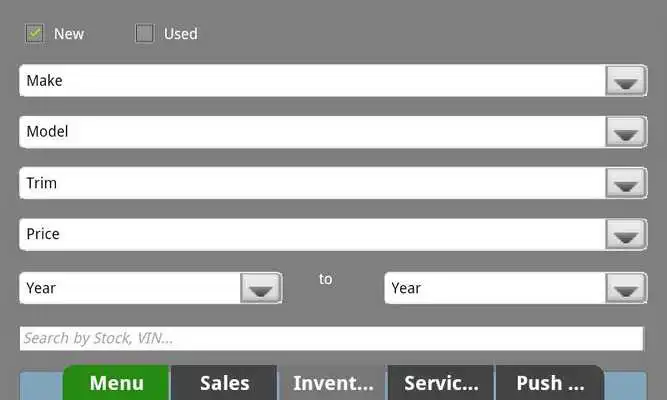Uncheck the New vehicles checkbox
The image size is (667, 400).
pos(34,33)
